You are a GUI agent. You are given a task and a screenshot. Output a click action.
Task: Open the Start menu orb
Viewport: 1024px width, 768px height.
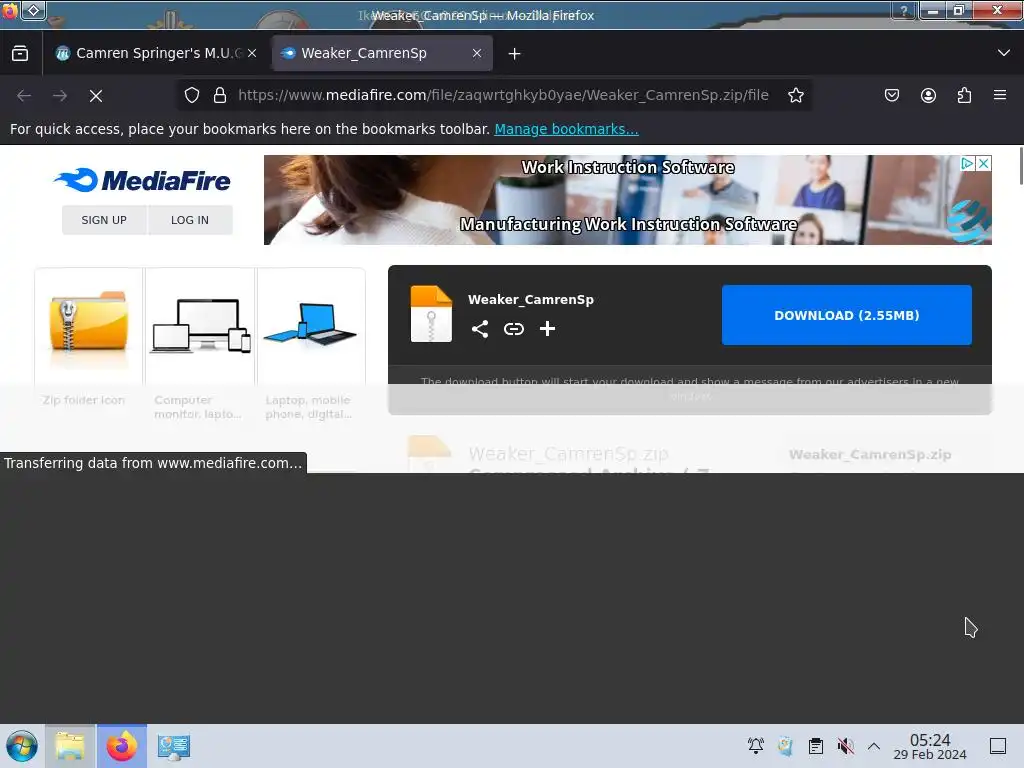point(22,746)
